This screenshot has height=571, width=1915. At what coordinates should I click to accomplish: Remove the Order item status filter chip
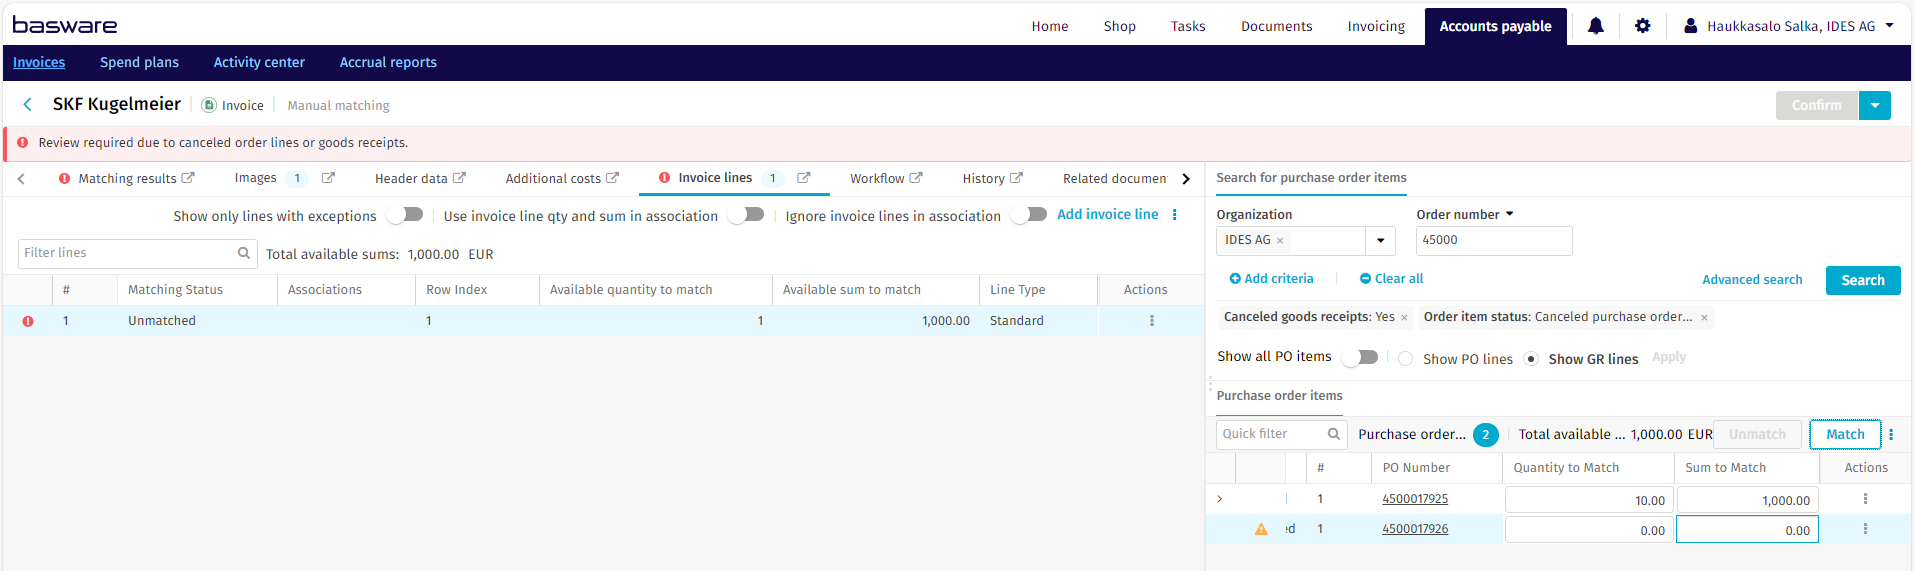click(1704, 318)
